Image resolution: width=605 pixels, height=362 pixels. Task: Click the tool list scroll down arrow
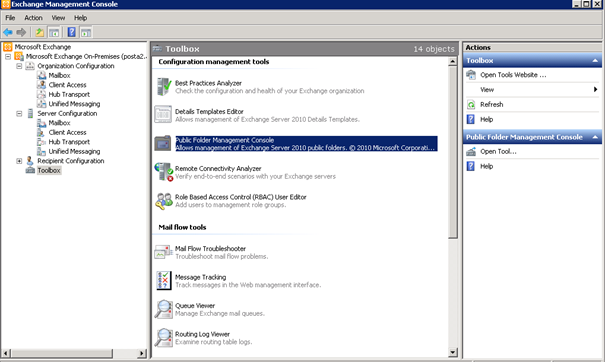click(453, 352)
